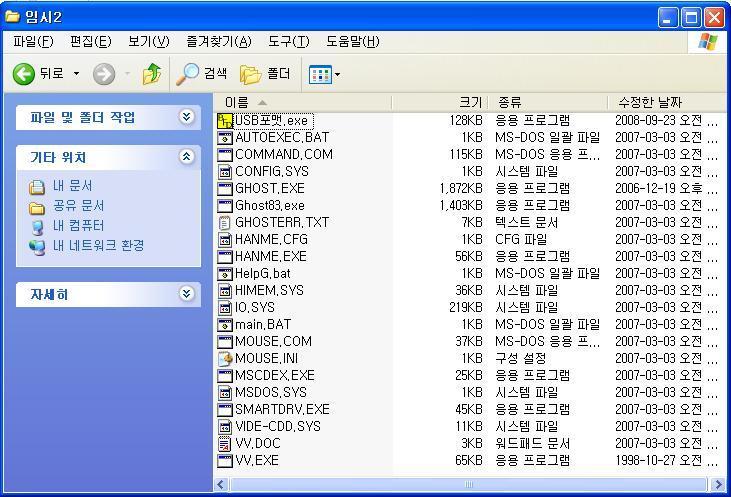Viewport: 731px width, 497px height.
Task: Open the 즐겨찾기(A) menu
Action: tap(219, 41)
